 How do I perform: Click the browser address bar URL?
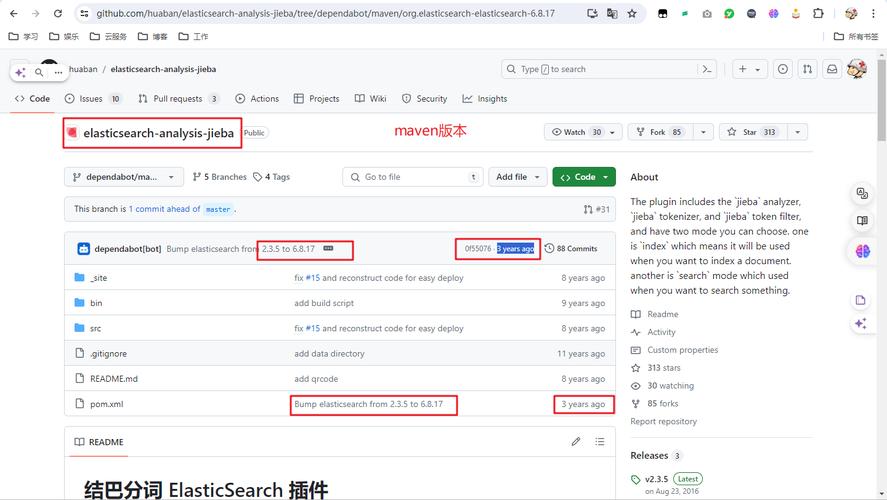[325, 13]
